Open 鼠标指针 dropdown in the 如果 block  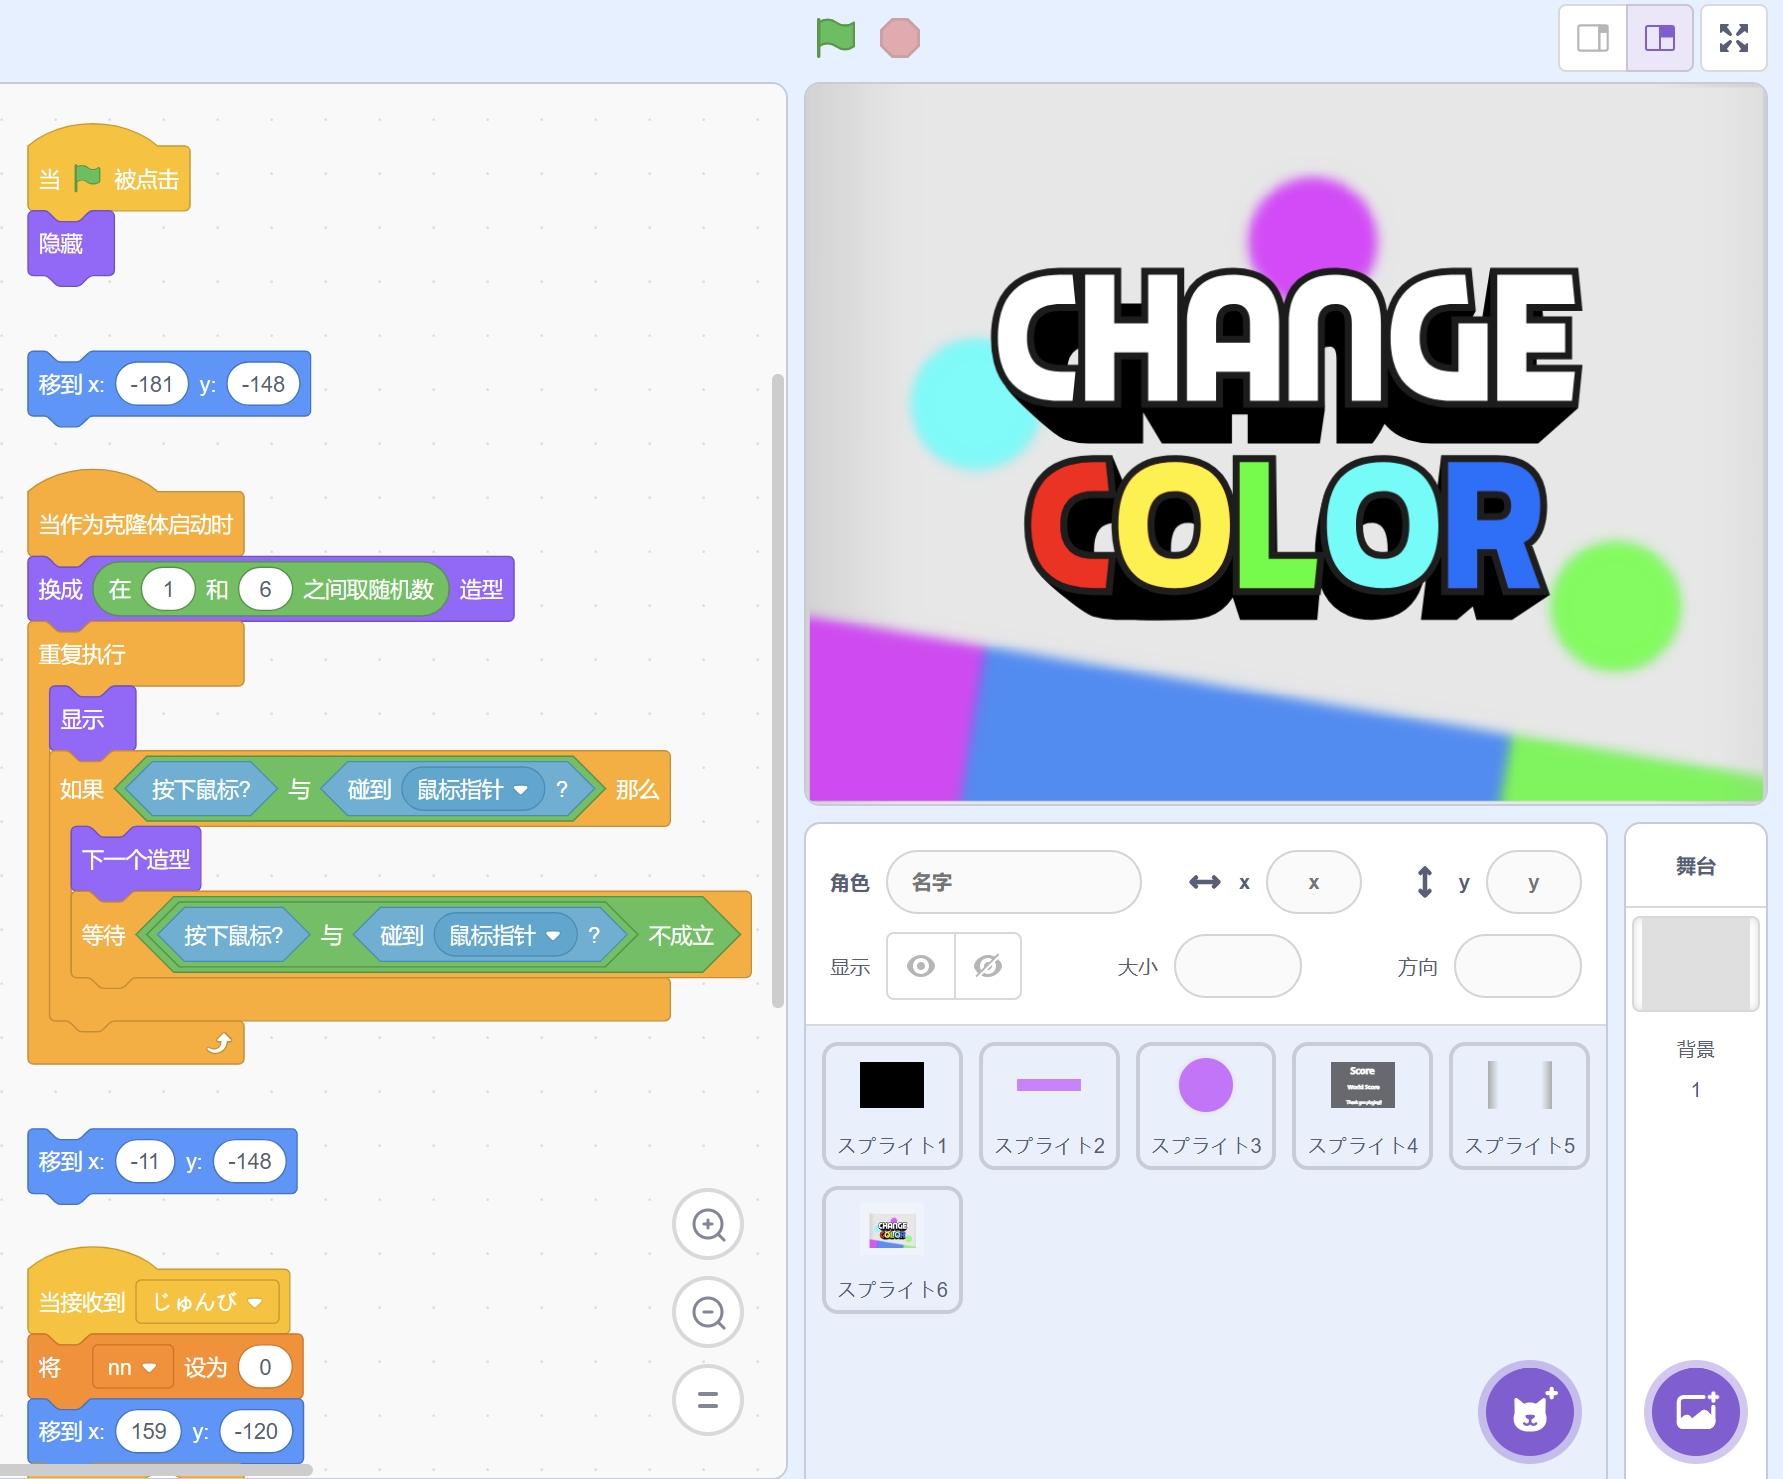click(x=520, y=790)
